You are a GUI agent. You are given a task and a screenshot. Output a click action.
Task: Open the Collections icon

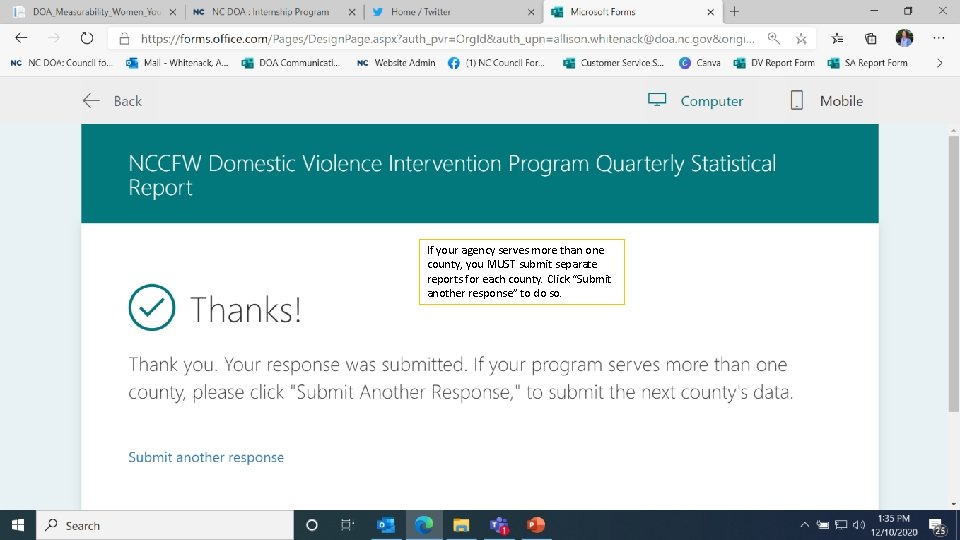point(871,39)
